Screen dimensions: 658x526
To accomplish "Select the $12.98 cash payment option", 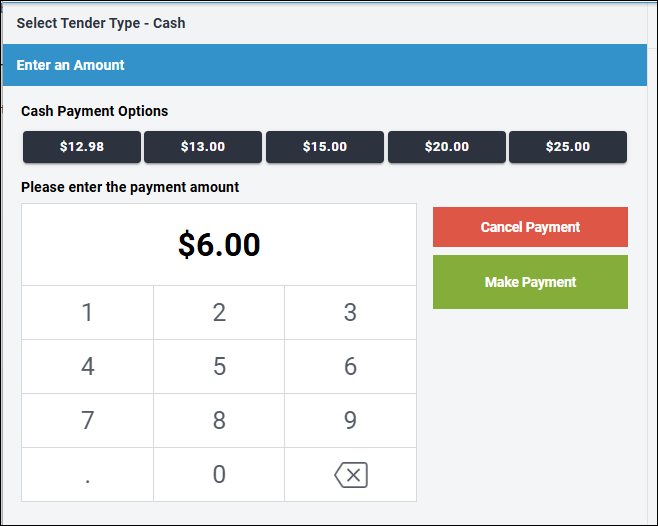I will coord(82,147).
